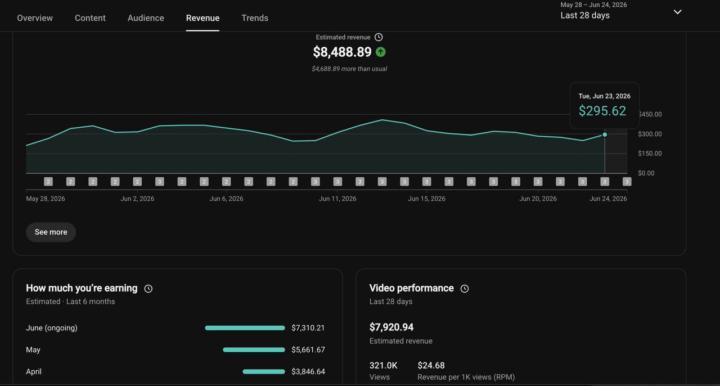Image resolution: width=720 pixels, height=386 pixels.
Task: Click 'more than usual' comparison text
Action: point(349,69)
